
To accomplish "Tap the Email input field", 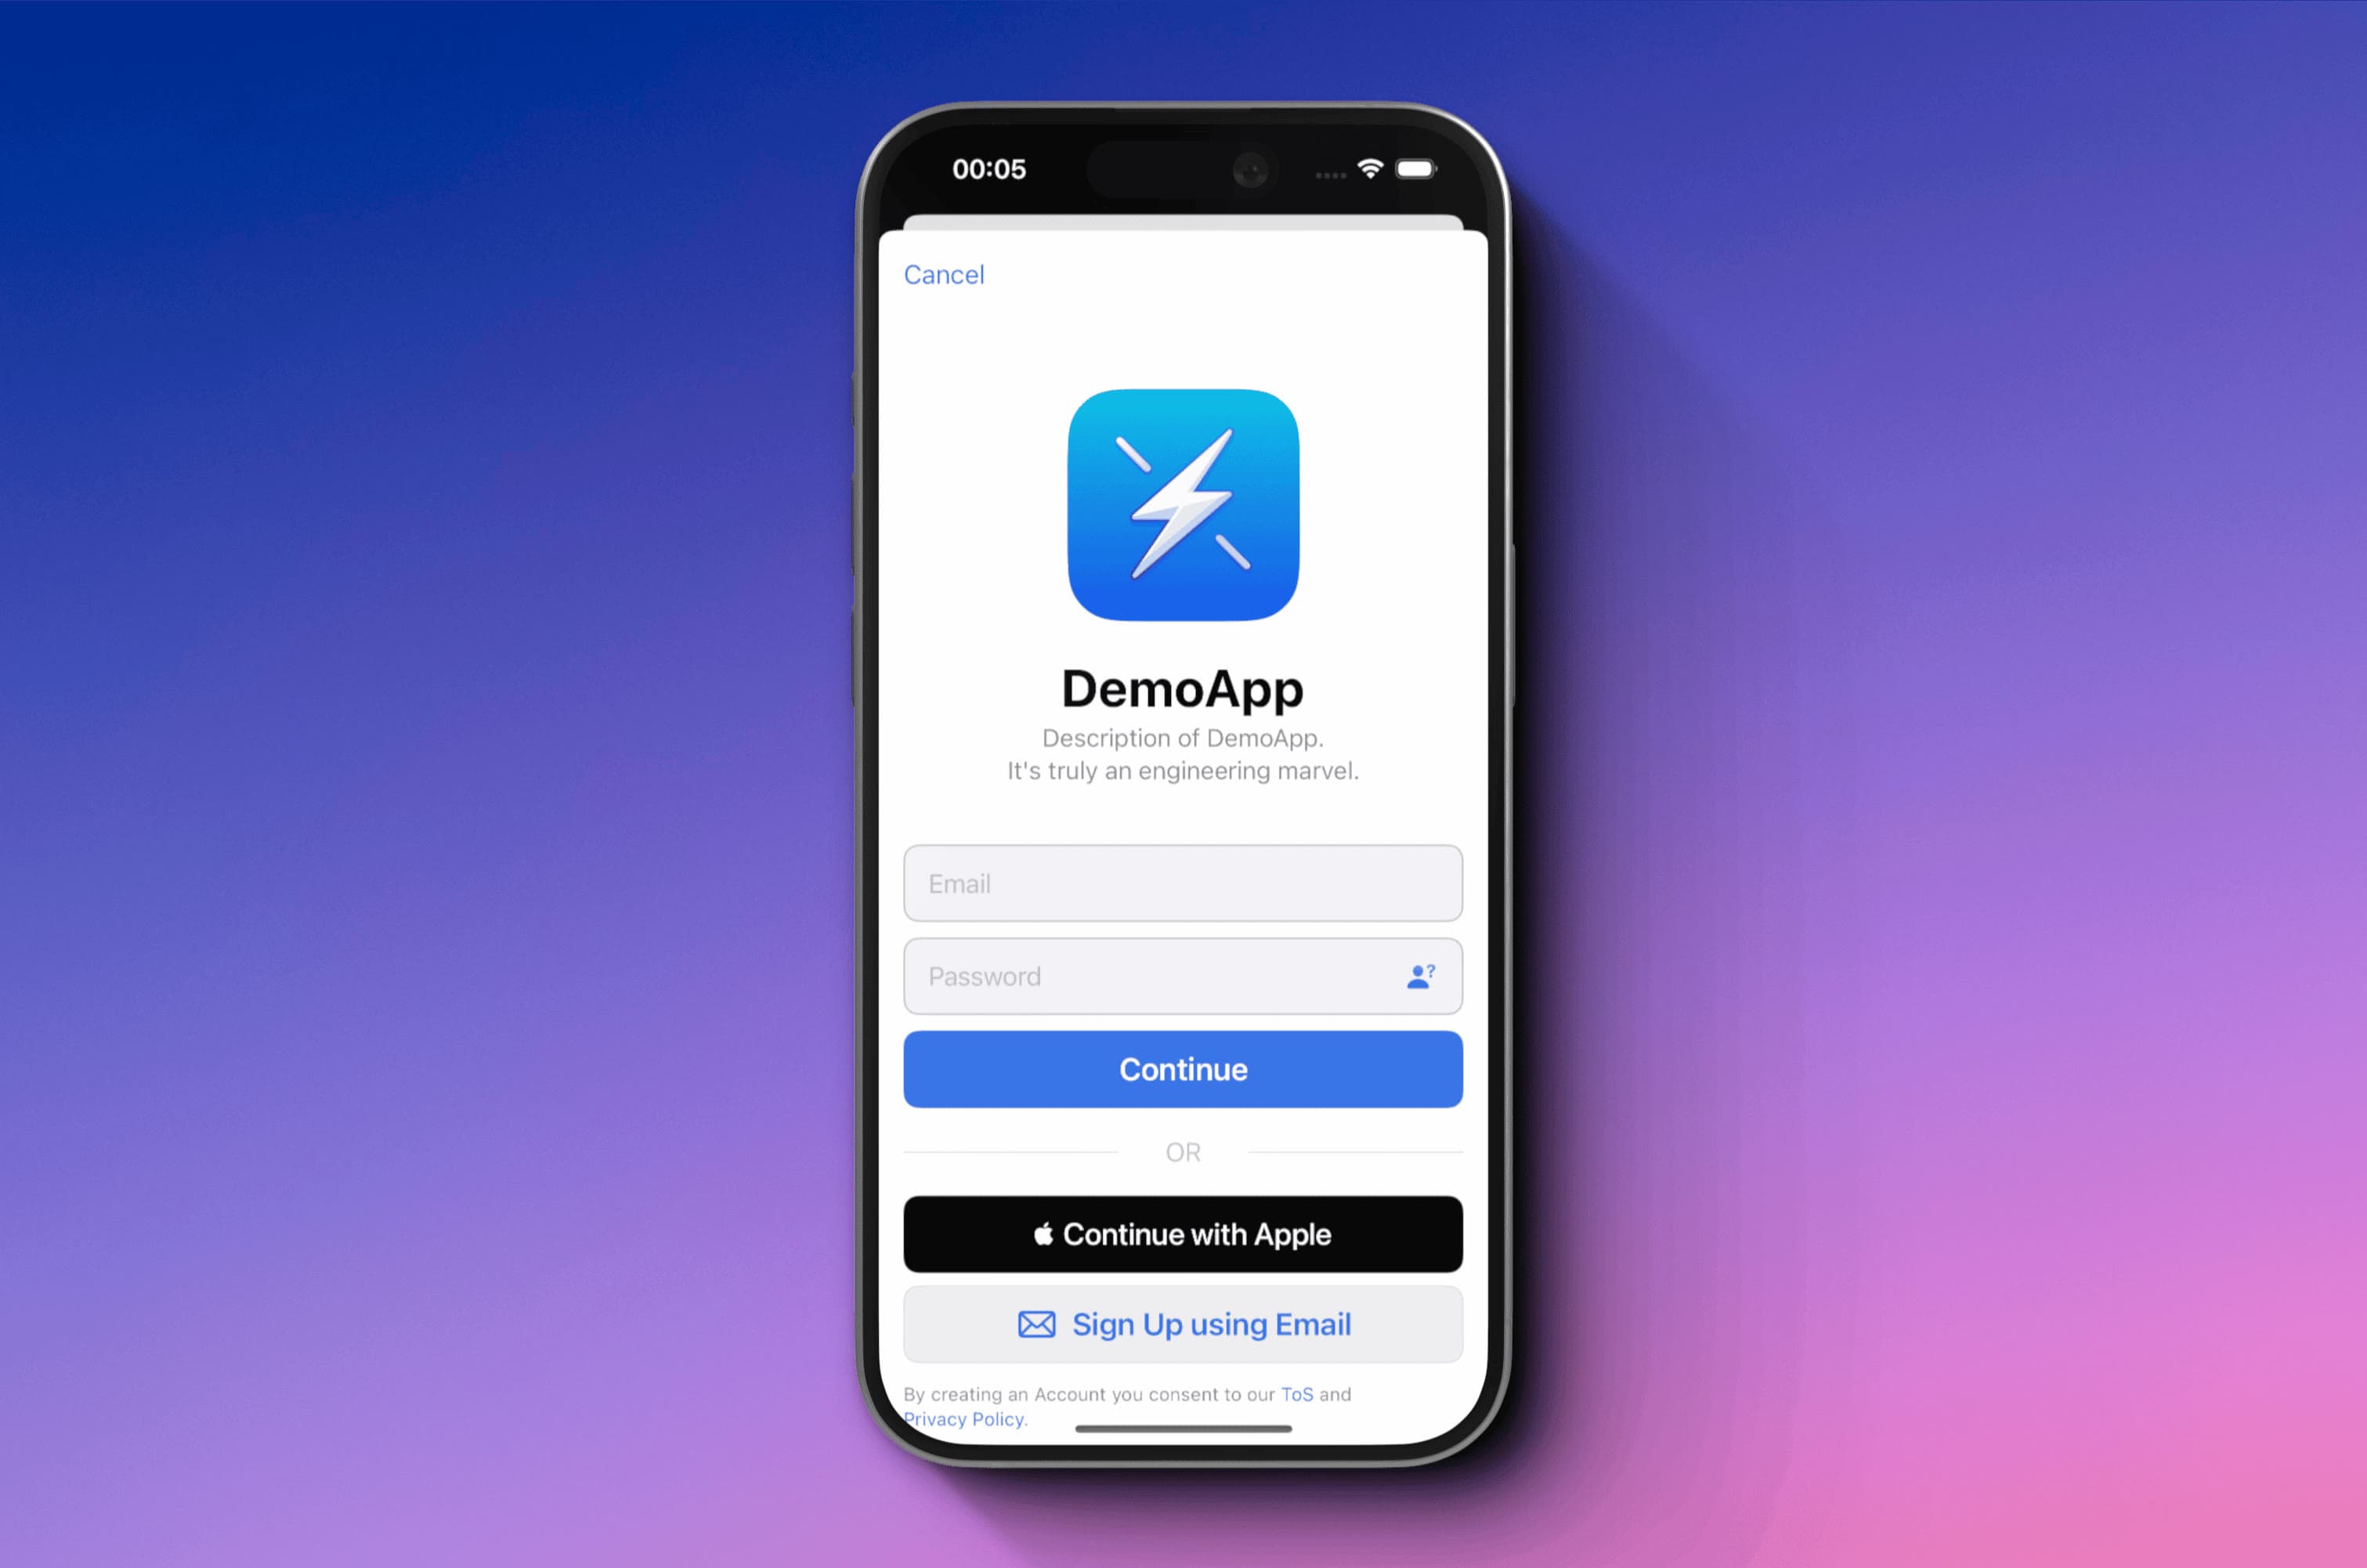I will point(1183,883).
